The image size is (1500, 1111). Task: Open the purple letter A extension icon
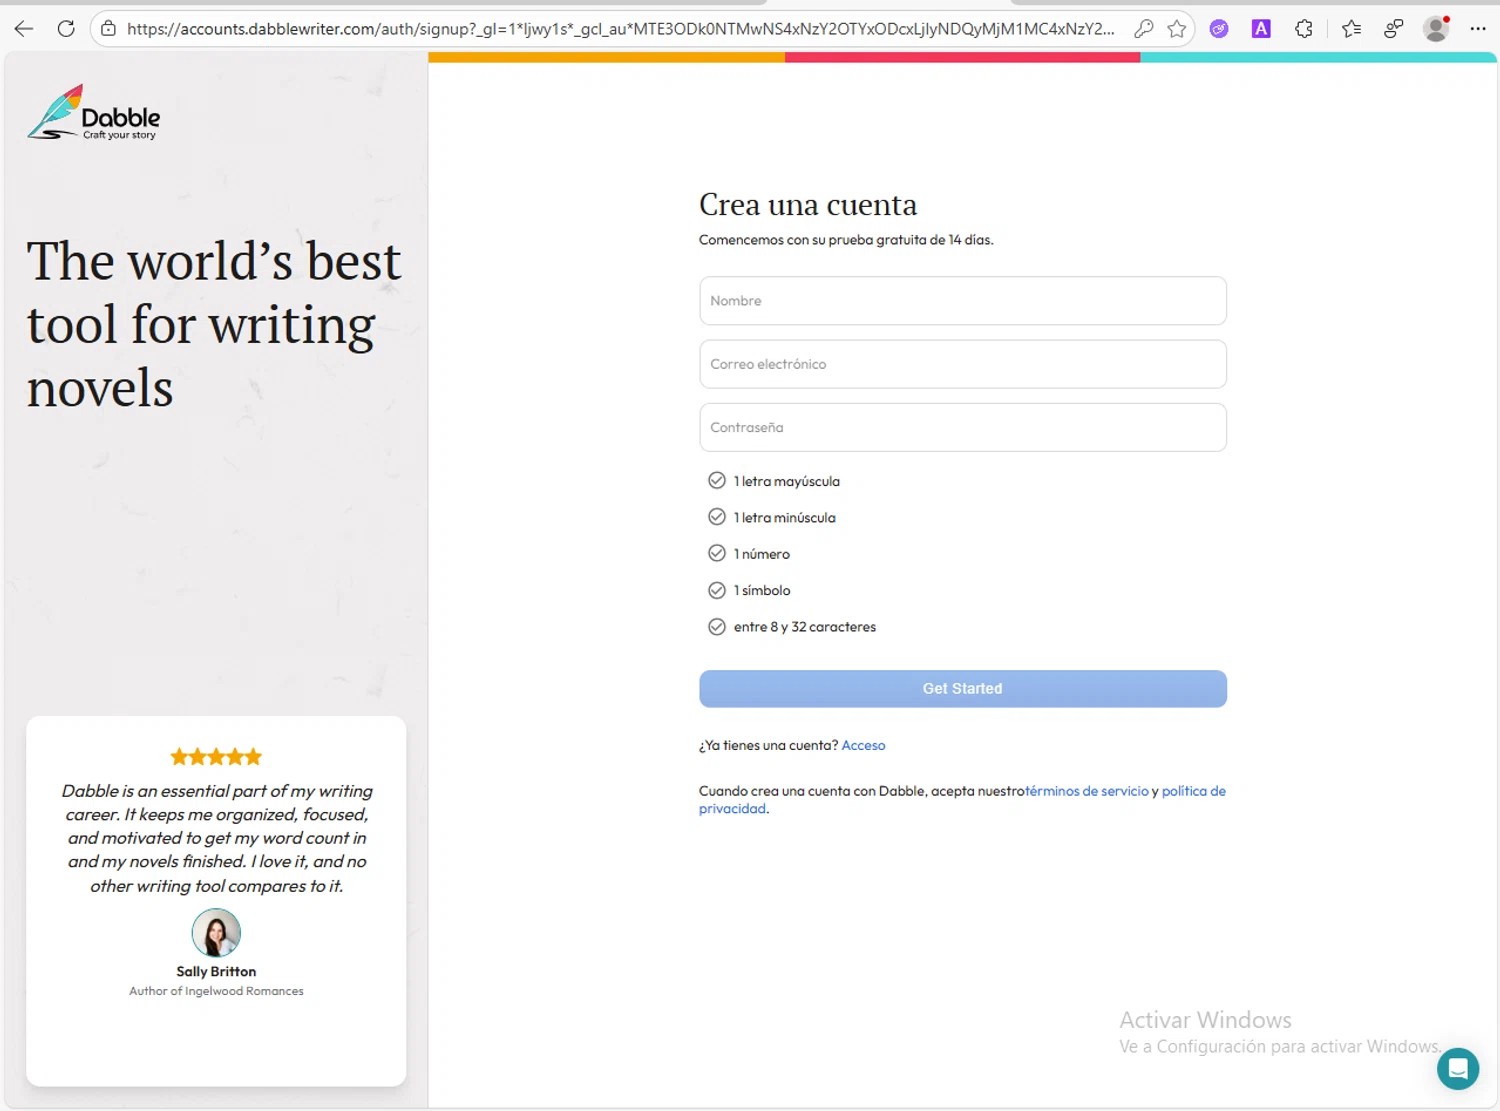[x=1261, y=29]
